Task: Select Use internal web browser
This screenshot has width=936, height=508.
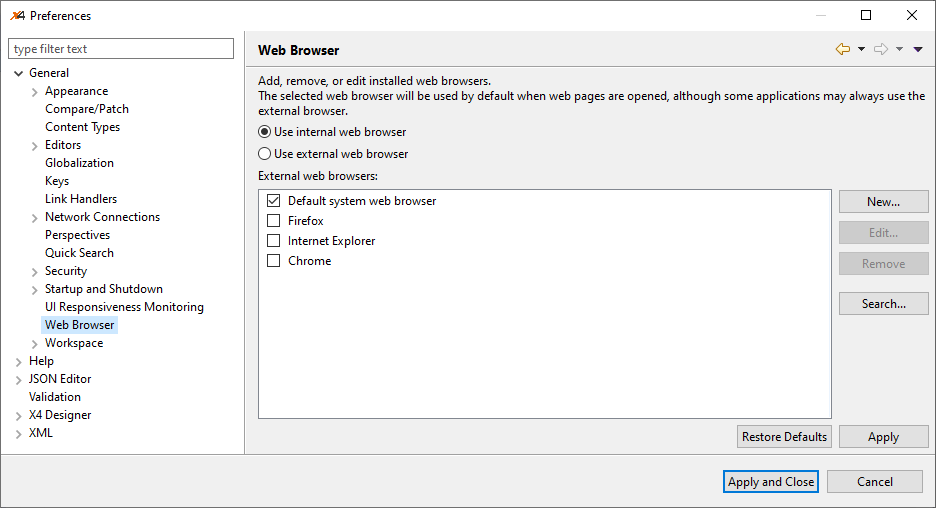Action: click(265, 132)
